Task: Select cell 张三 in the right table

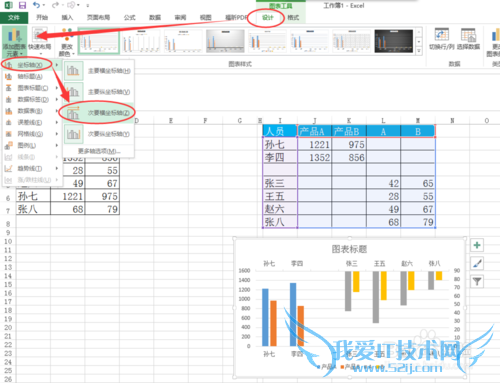Action: (x=280, y=183)
